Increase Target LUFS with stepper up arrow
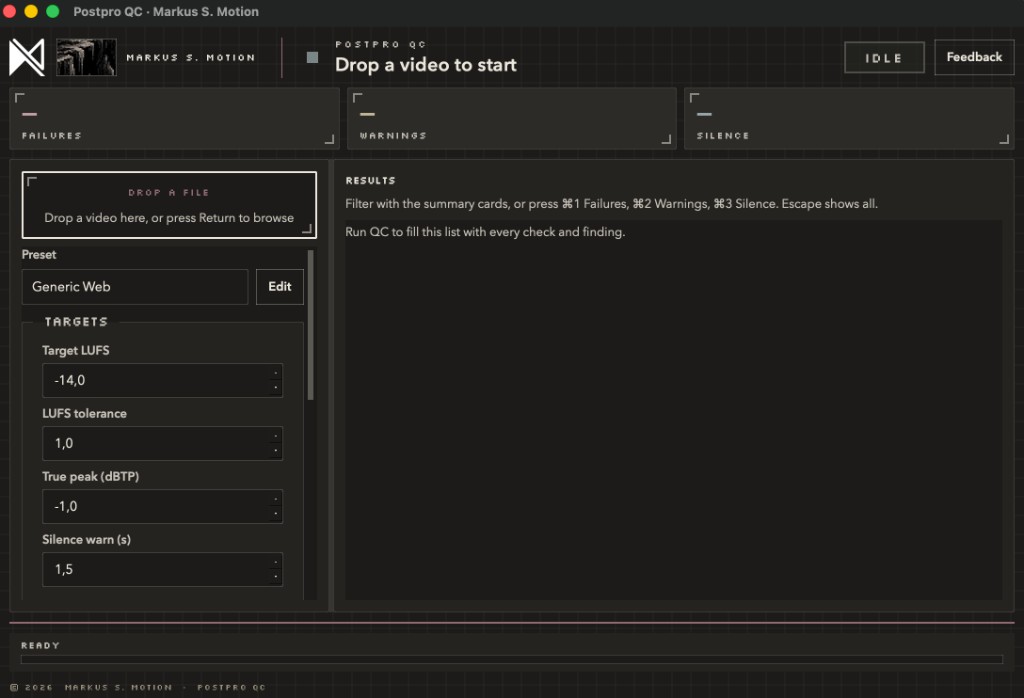Image resolution: width=1024 pixels, height=698 pixels. tap(276, 373)
